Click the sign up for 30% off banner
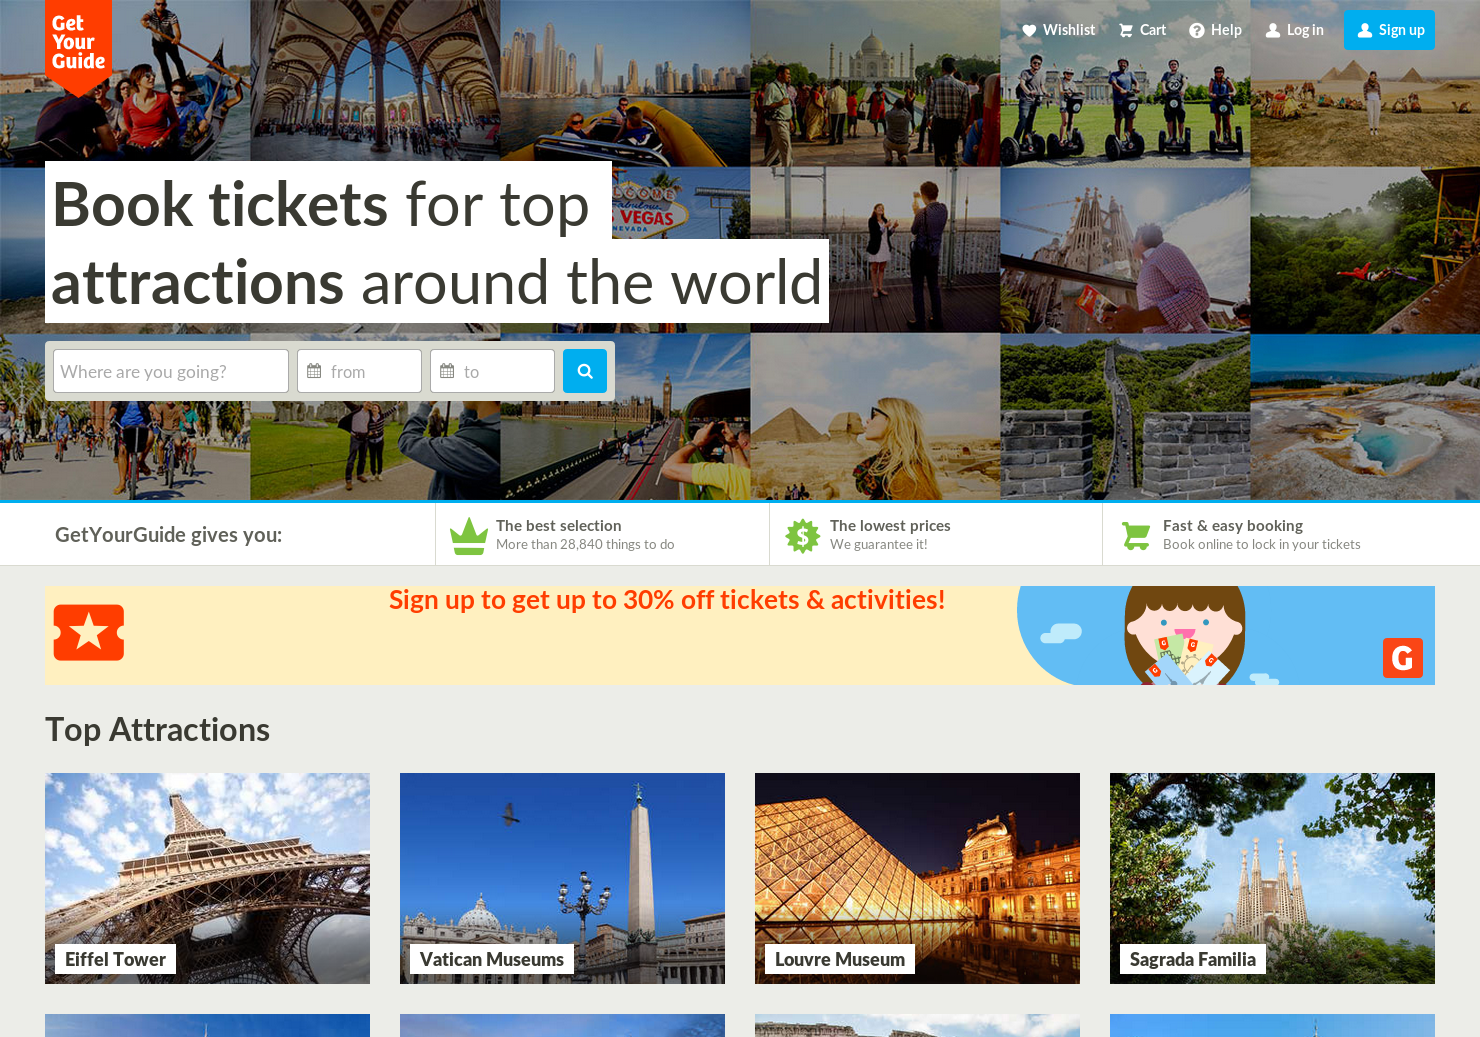 pyautogui.click(x=667, y=600)
